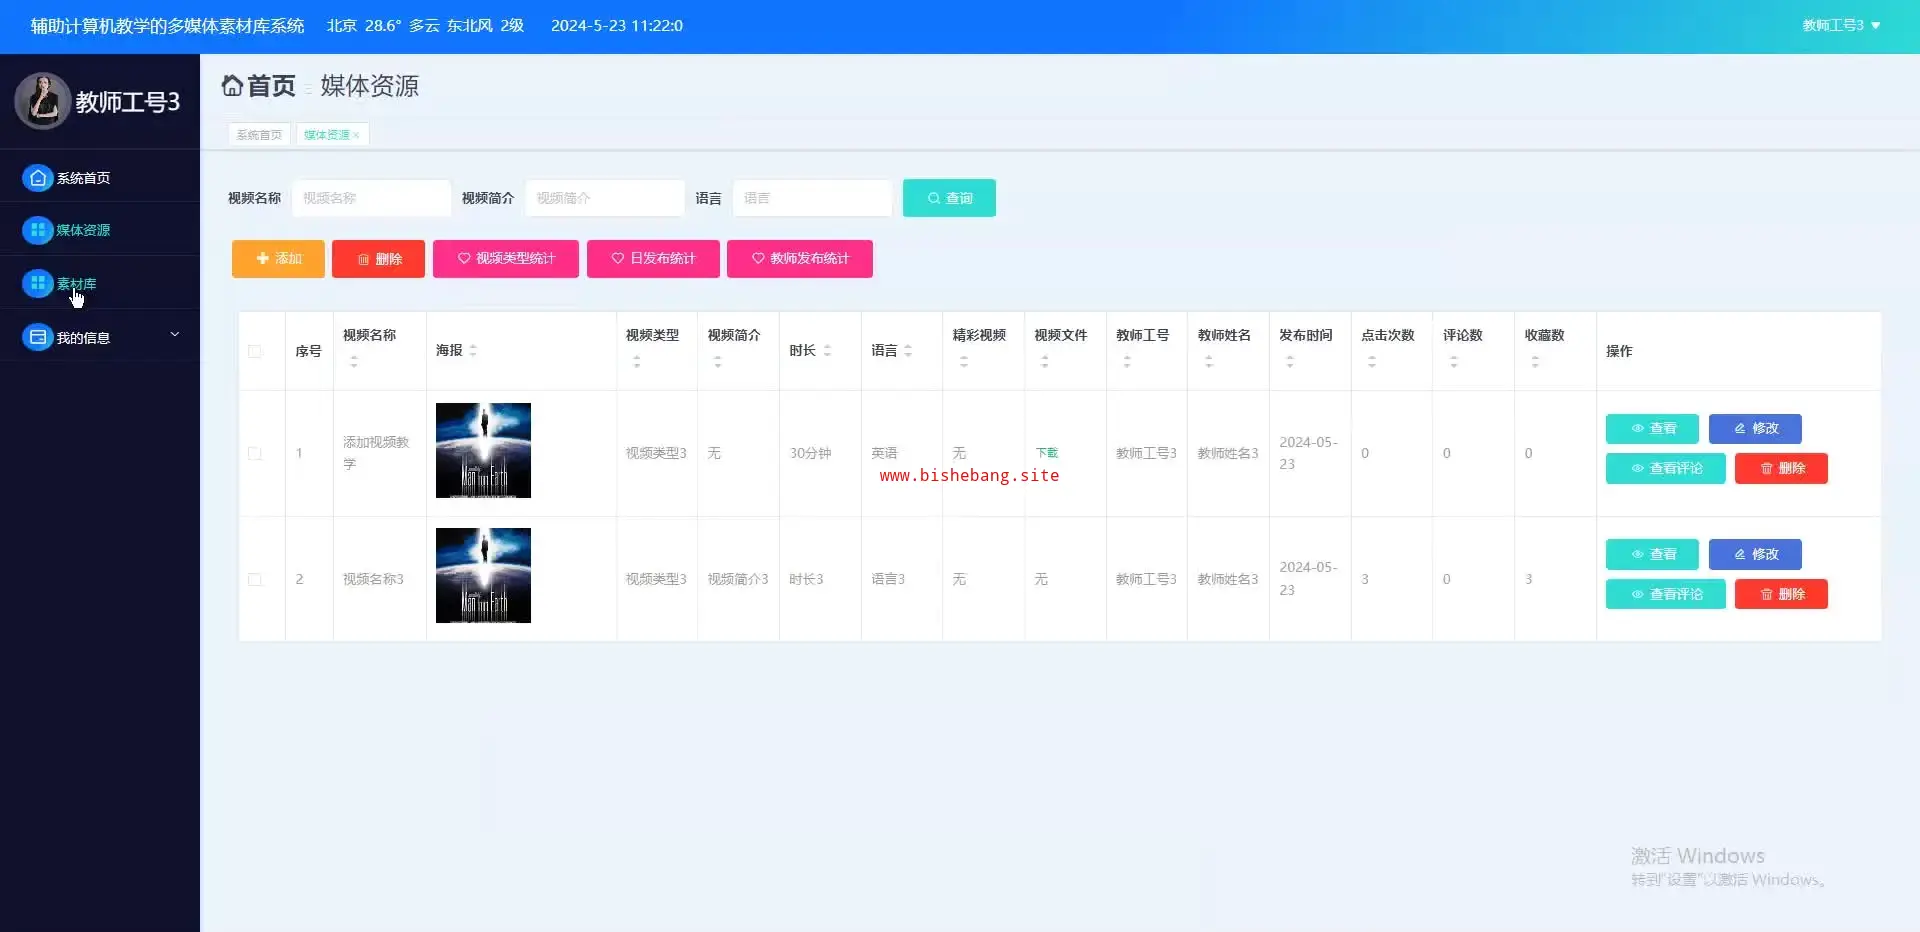Click the 媒体资源 sidebar grid icon

(x=38, y=230)
